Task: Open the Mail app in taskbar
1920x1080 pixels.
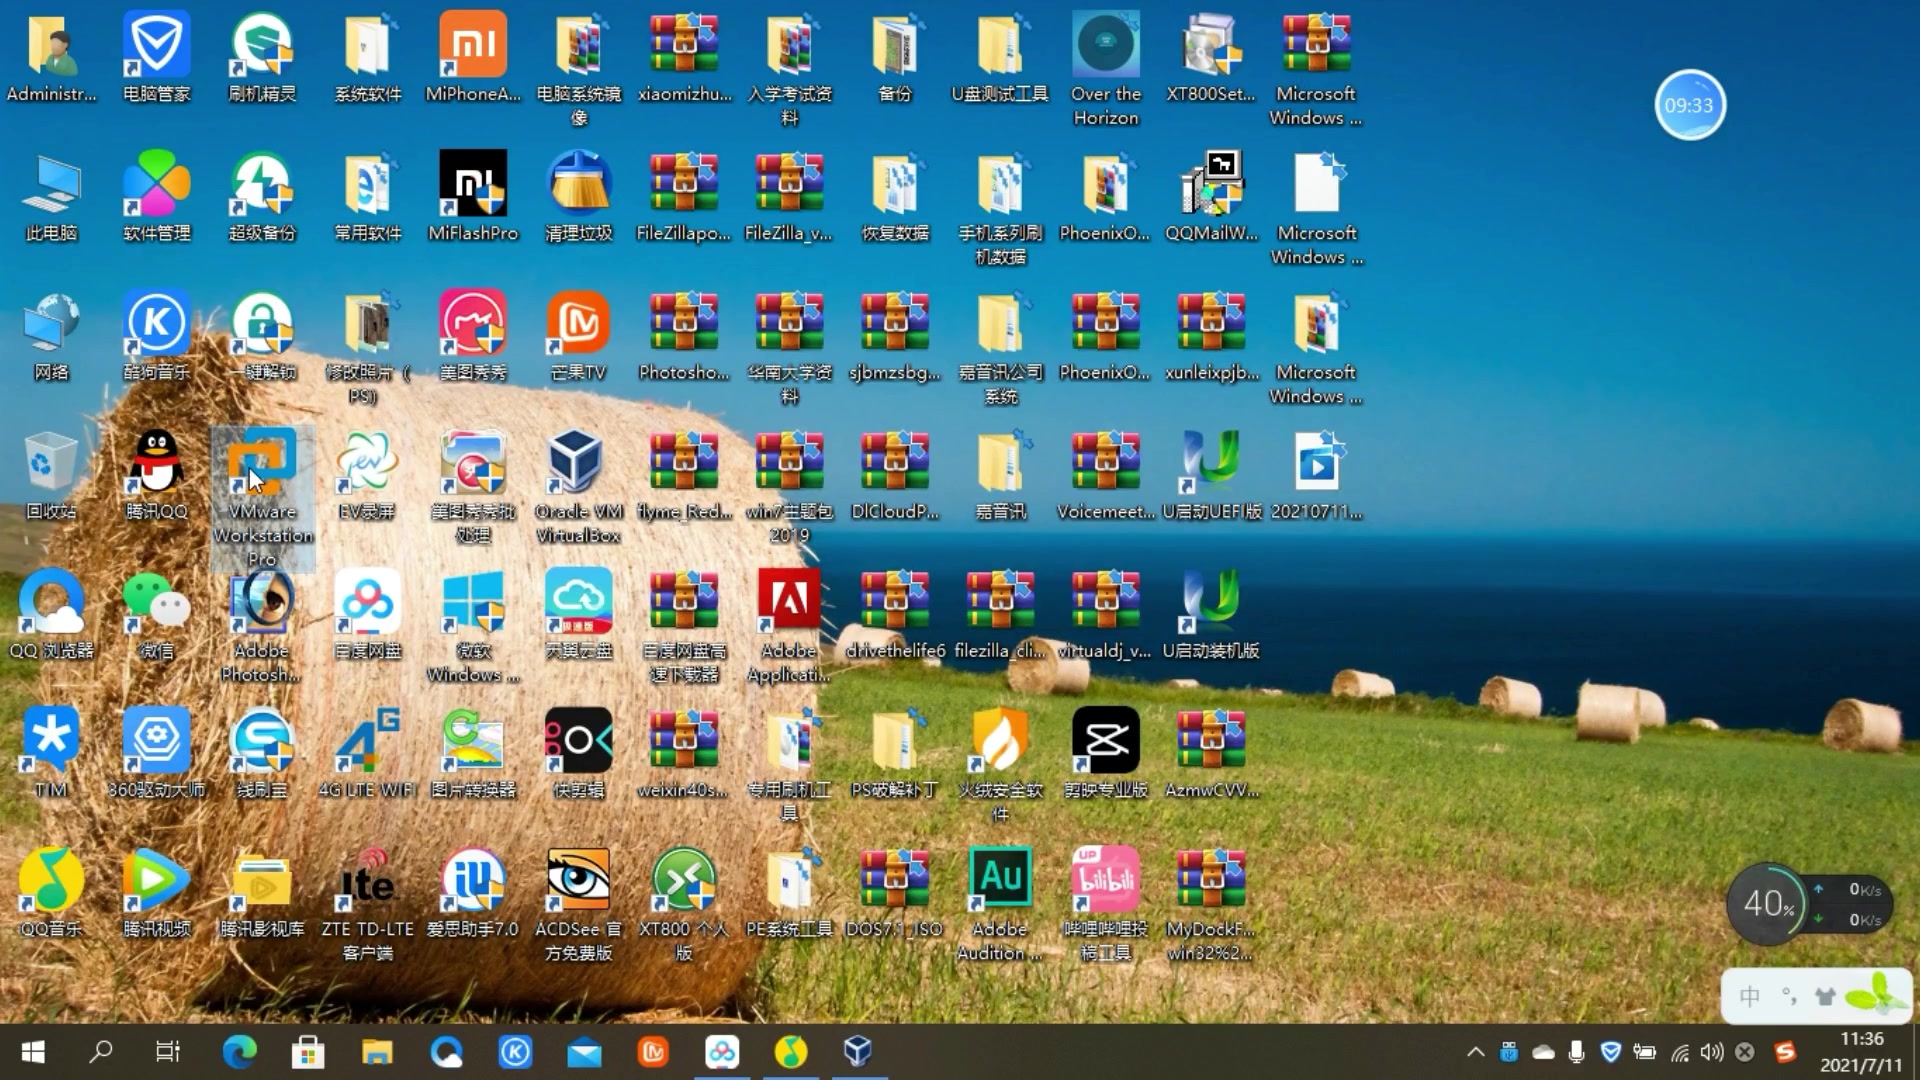Action: tap(584, 1052)
